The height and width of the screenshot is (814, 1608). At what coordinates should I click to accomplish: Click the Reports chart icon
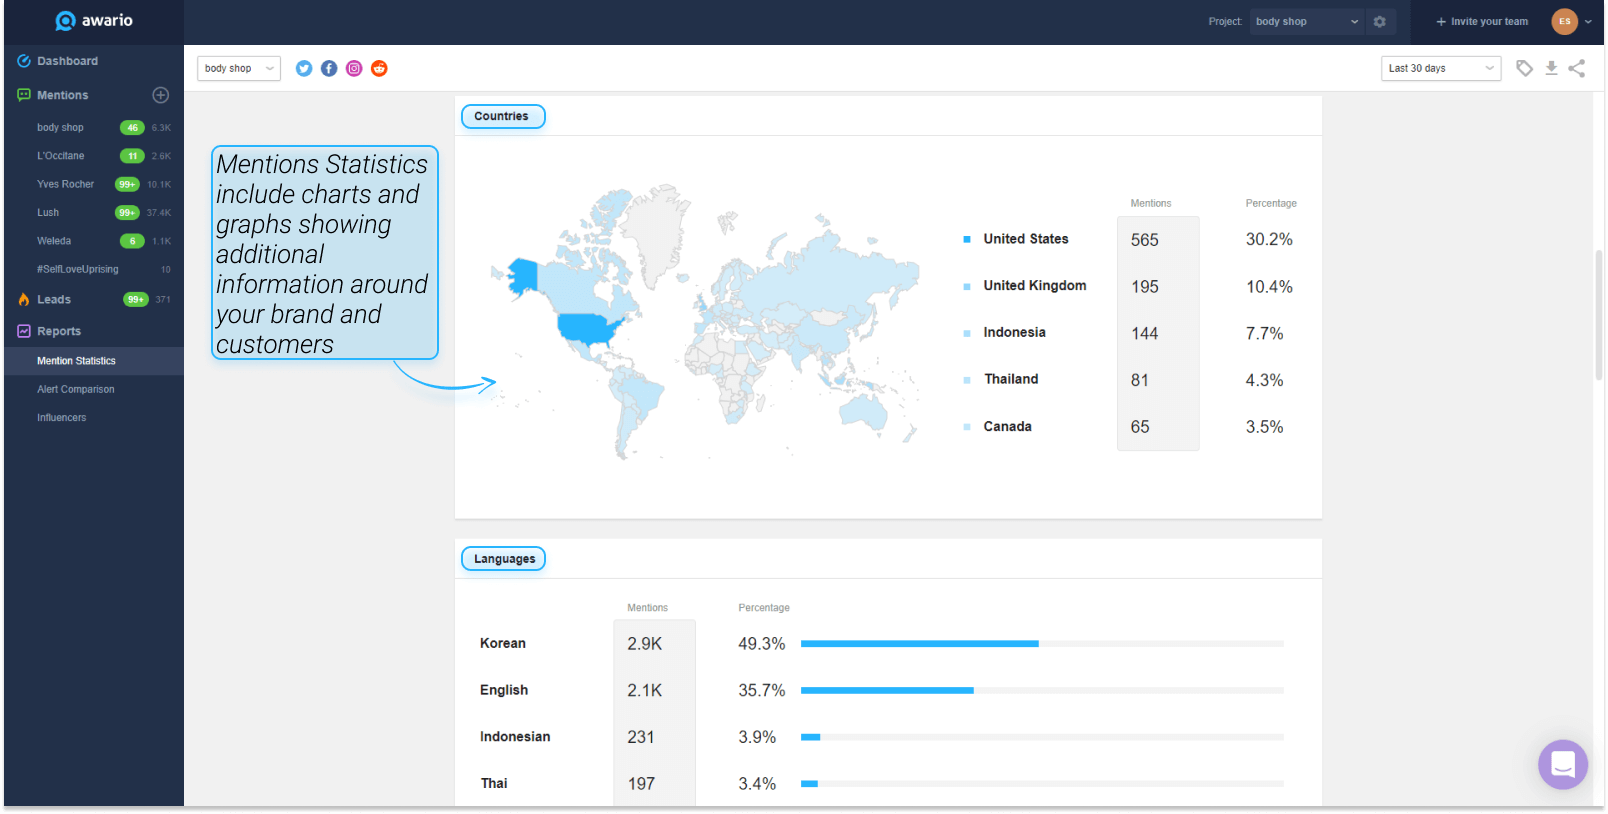24,331
